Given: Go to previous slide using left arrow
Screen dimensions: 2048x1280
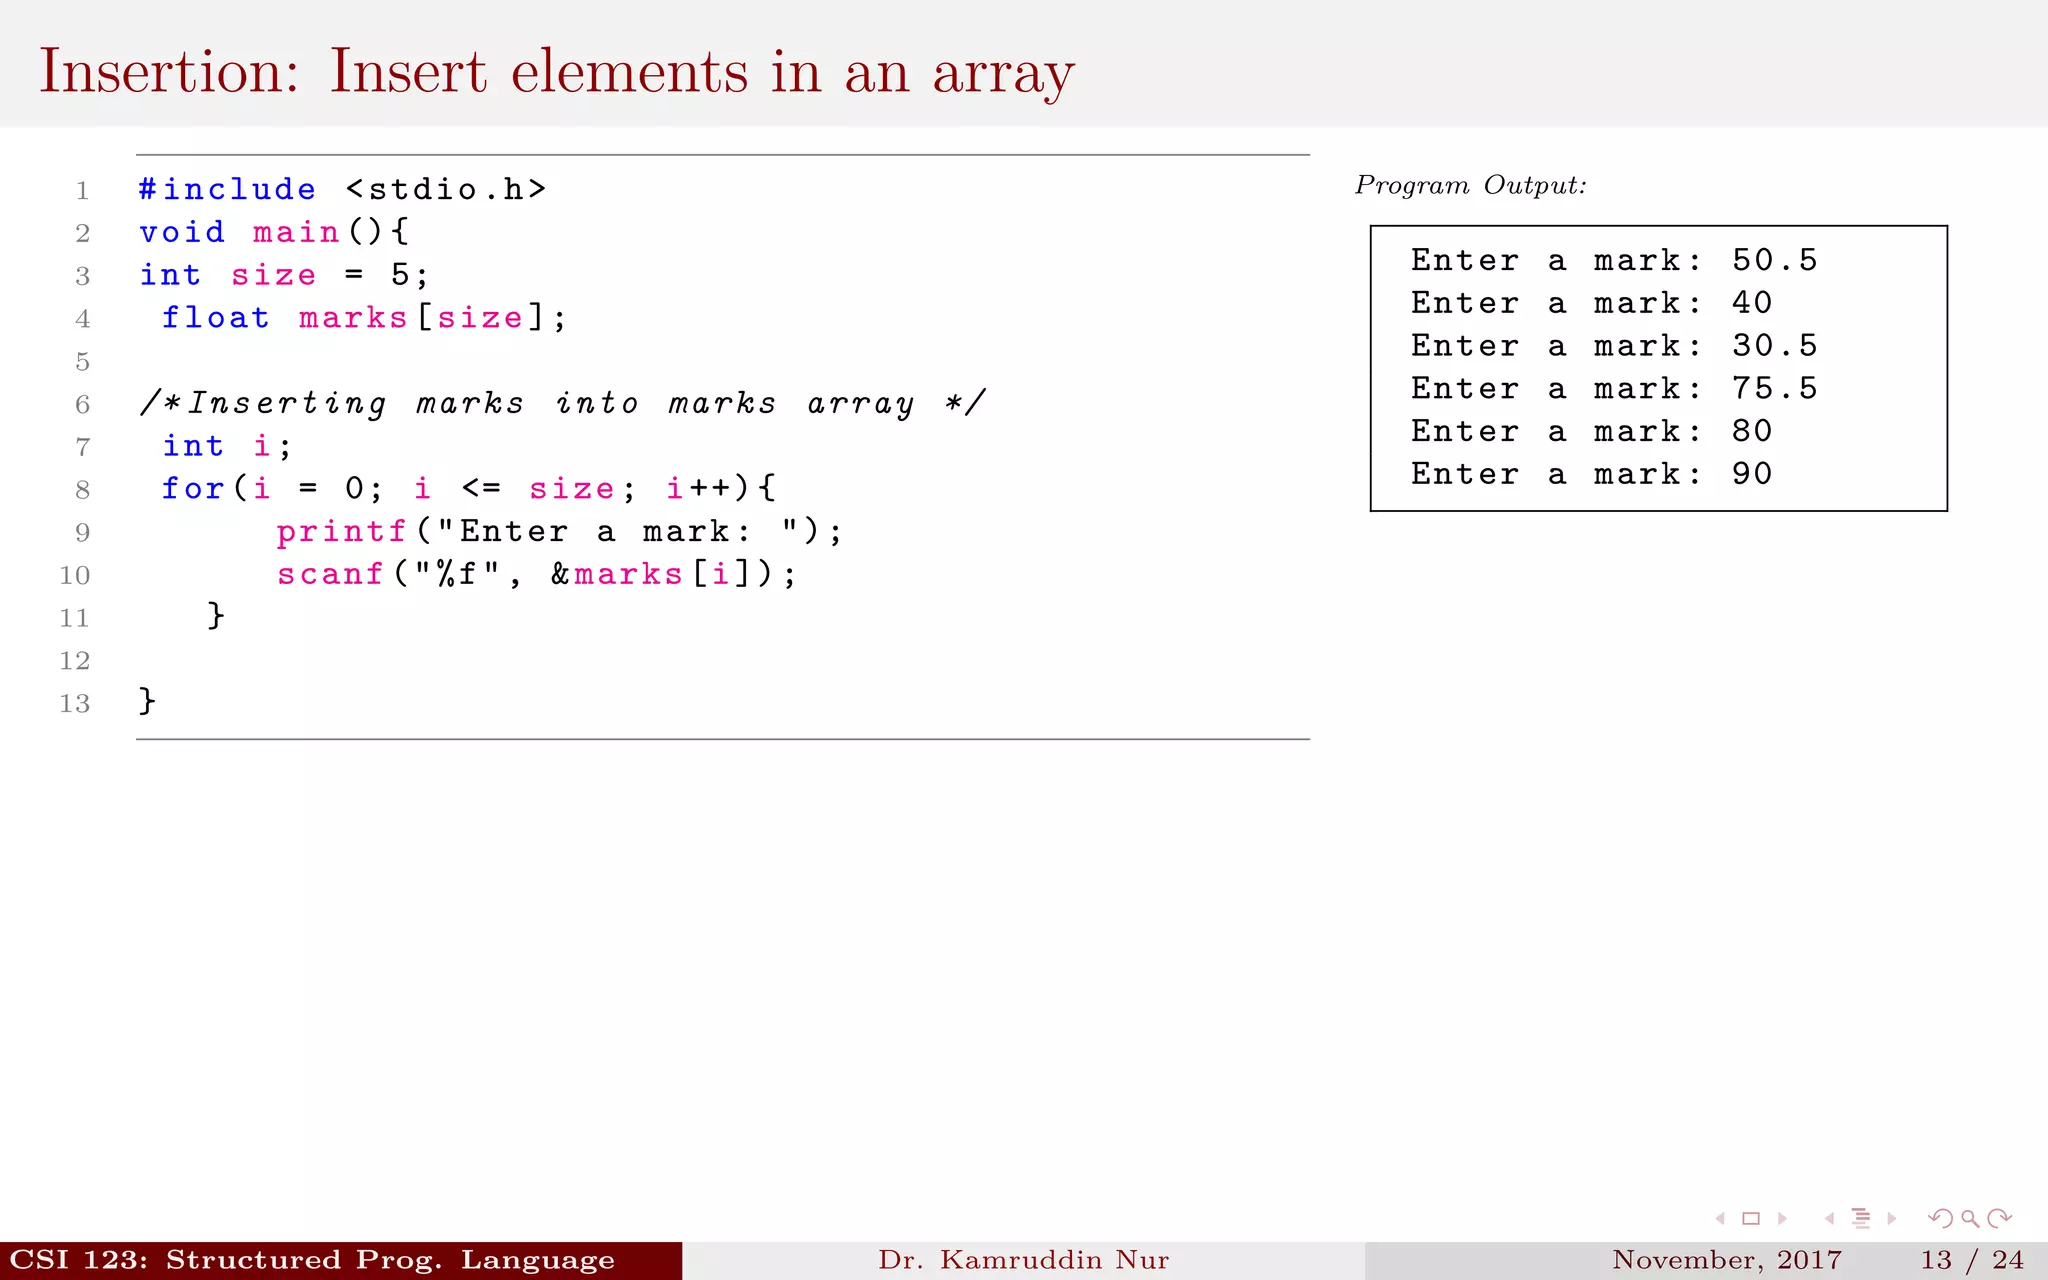Looking at the screenshot, I should [1720, 1218].
